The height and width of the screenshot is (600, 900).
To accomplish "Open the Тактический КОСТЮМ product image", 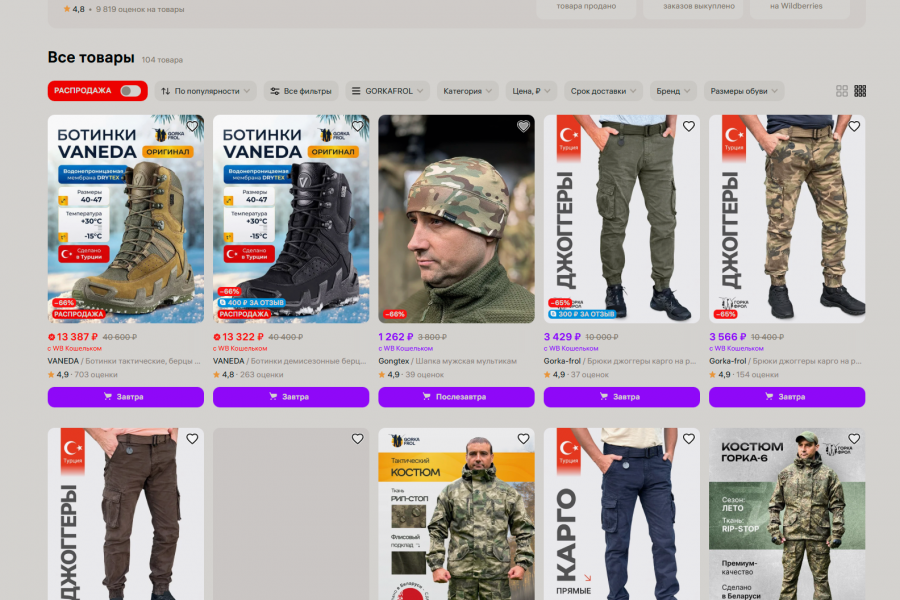I will 456,514.
